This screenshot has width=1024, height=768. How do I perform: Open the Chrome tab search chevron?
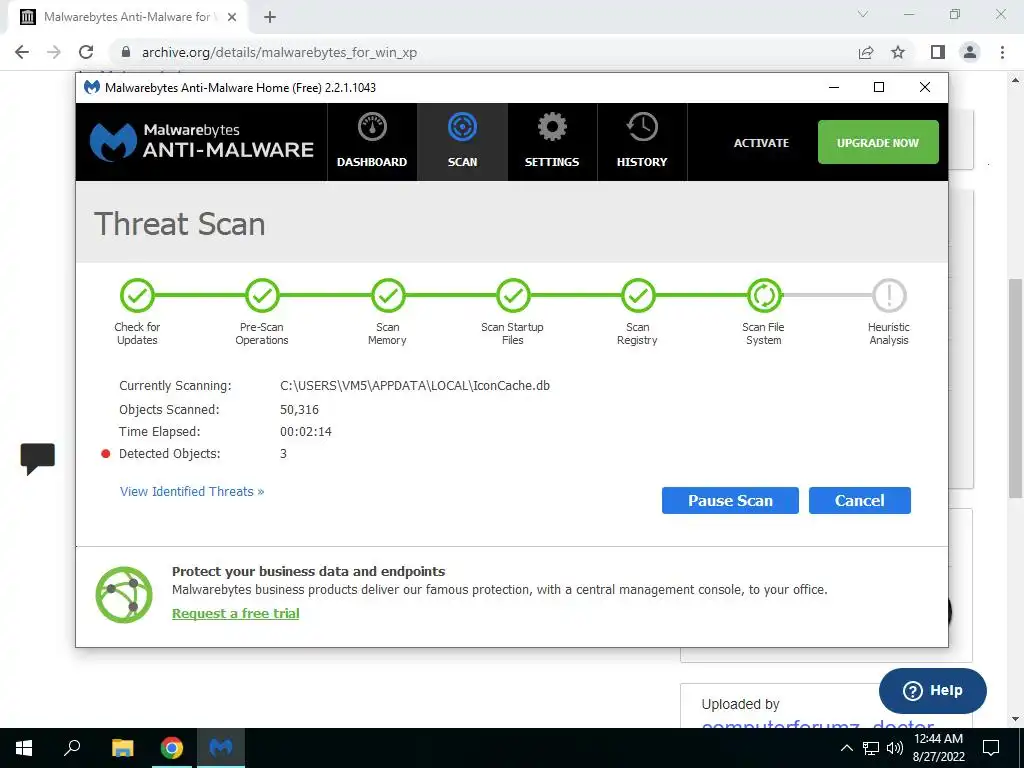[863, 14]
